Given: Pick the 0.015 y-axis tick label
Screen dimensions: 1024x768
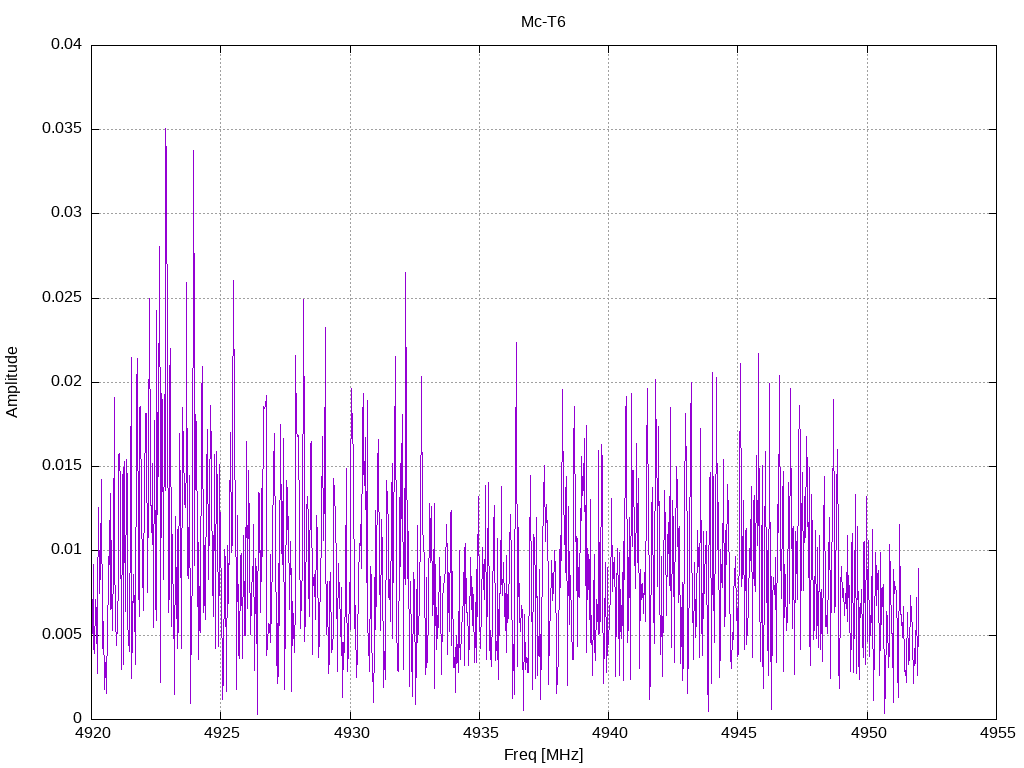Looking at the screenshot, I should [62, 466].
